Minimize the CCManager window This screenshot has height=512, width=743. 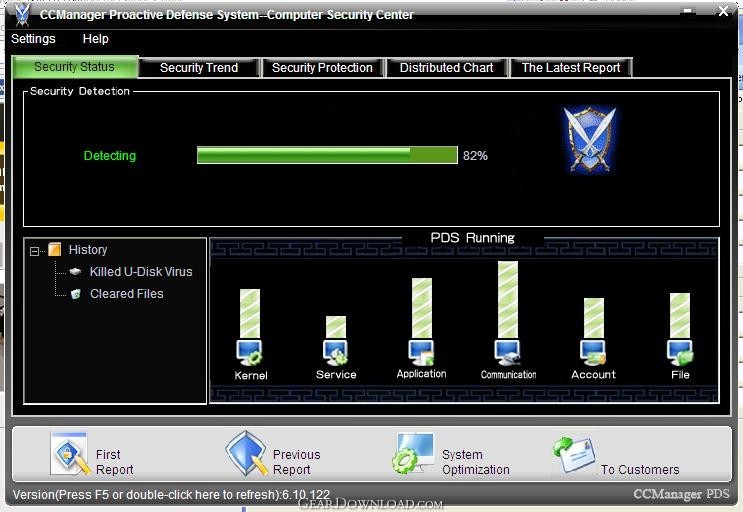[689, 11]
